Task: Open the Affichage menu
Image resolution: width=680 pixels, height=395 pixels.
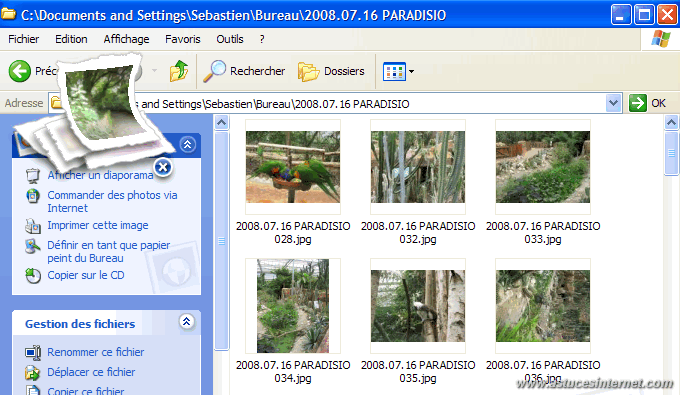Action: [126, 39]
